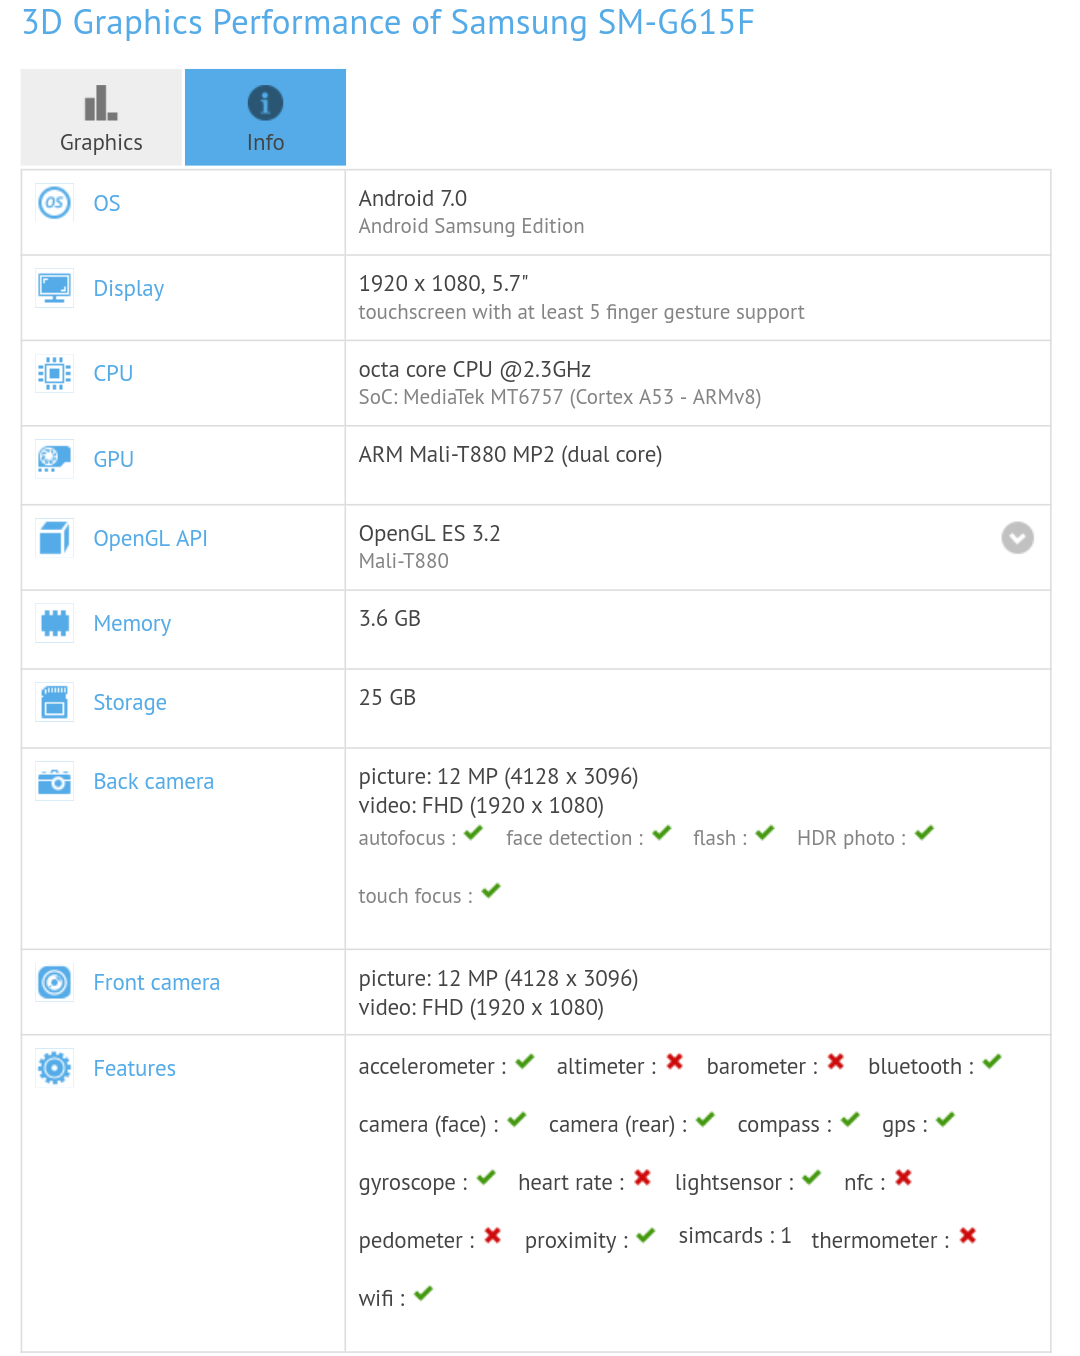The width and height of the screenshot is (1080, 1356).
Task: Open the Storage link
Action: [x=130, y=702]
